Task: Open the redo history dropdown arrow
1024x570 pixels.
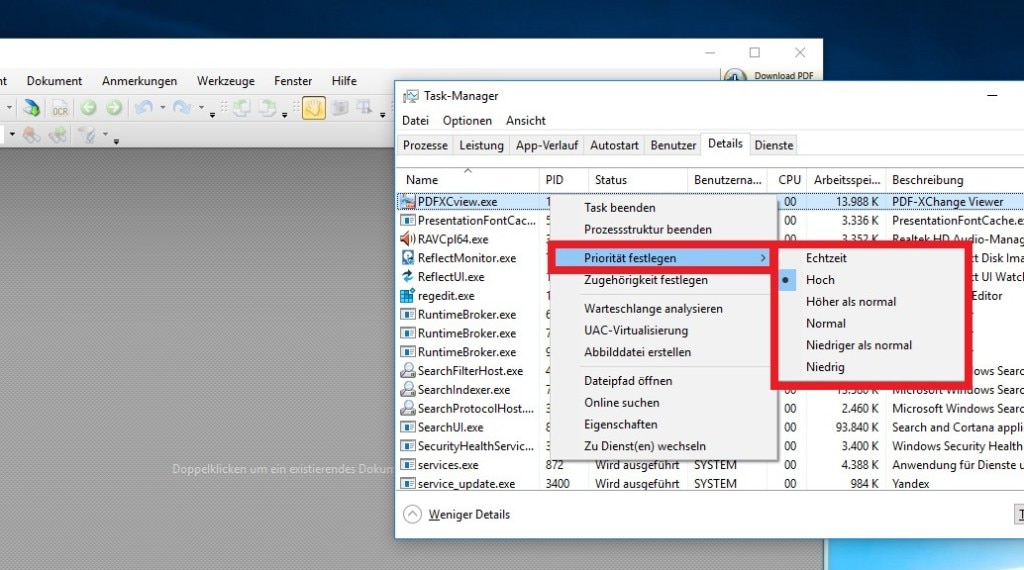Action: [201, 108]
